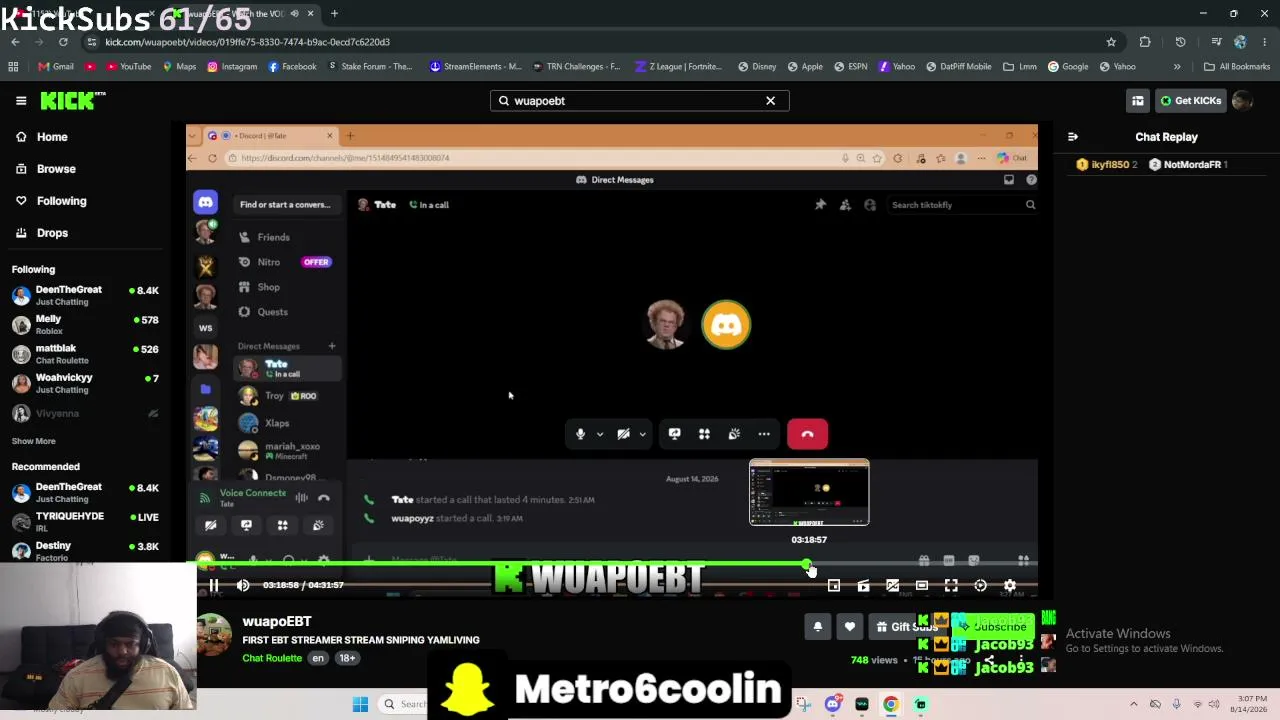The image size is (1280, 720).
Task: Click the screen share icon in Discord call controls
Action: click(x=675, y=434)
